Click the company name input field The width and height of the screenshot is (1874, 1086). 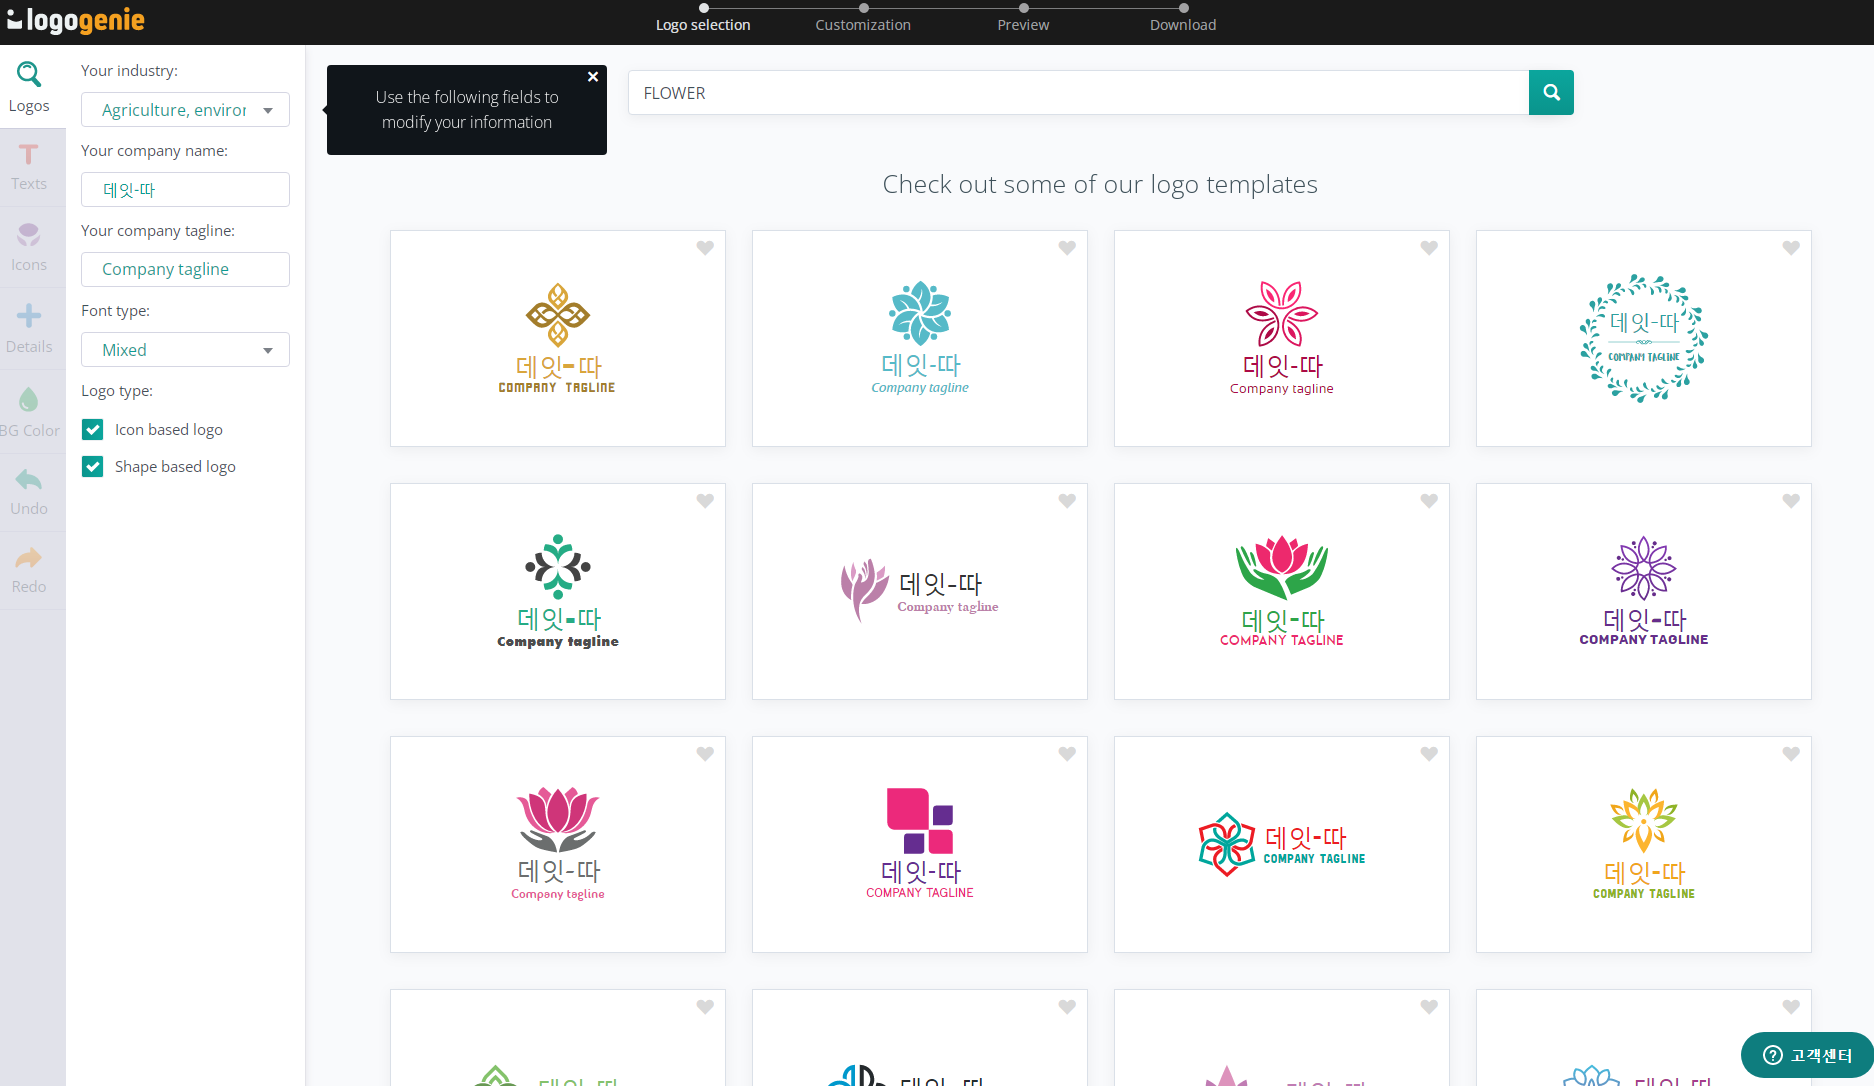pos(185,190)
